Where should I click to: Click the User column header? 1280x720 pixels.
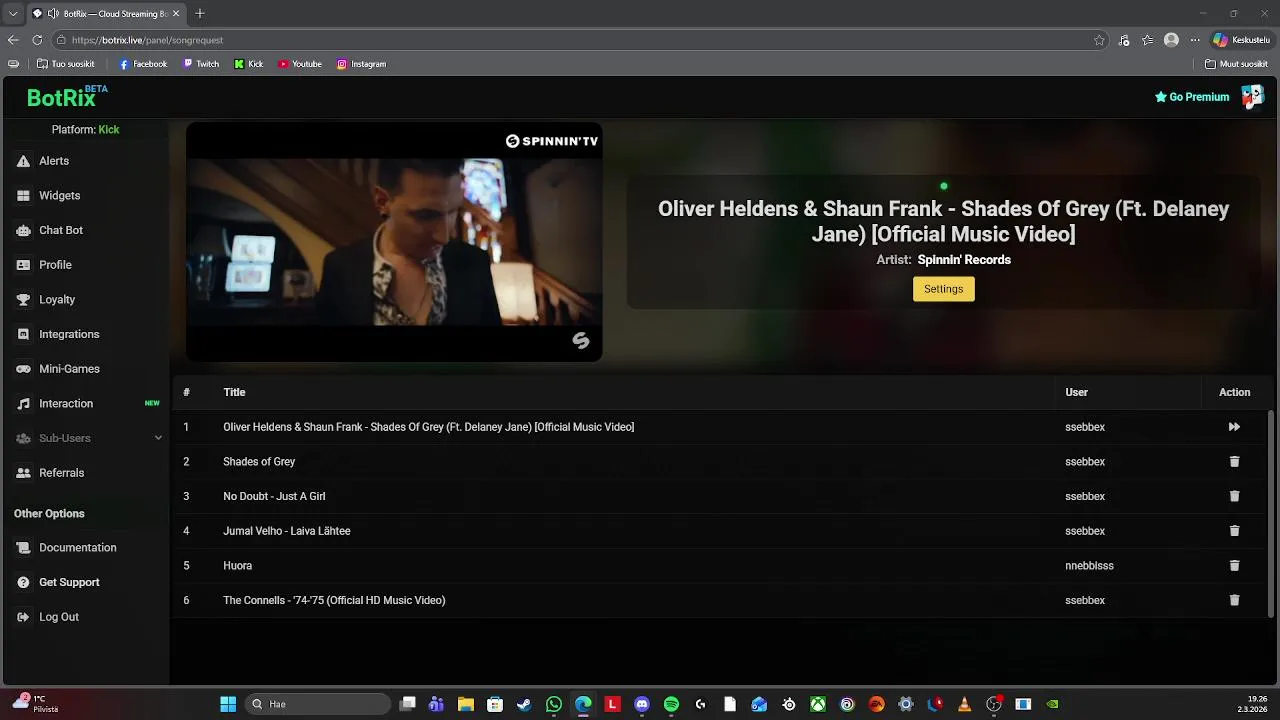point(1076,392)
